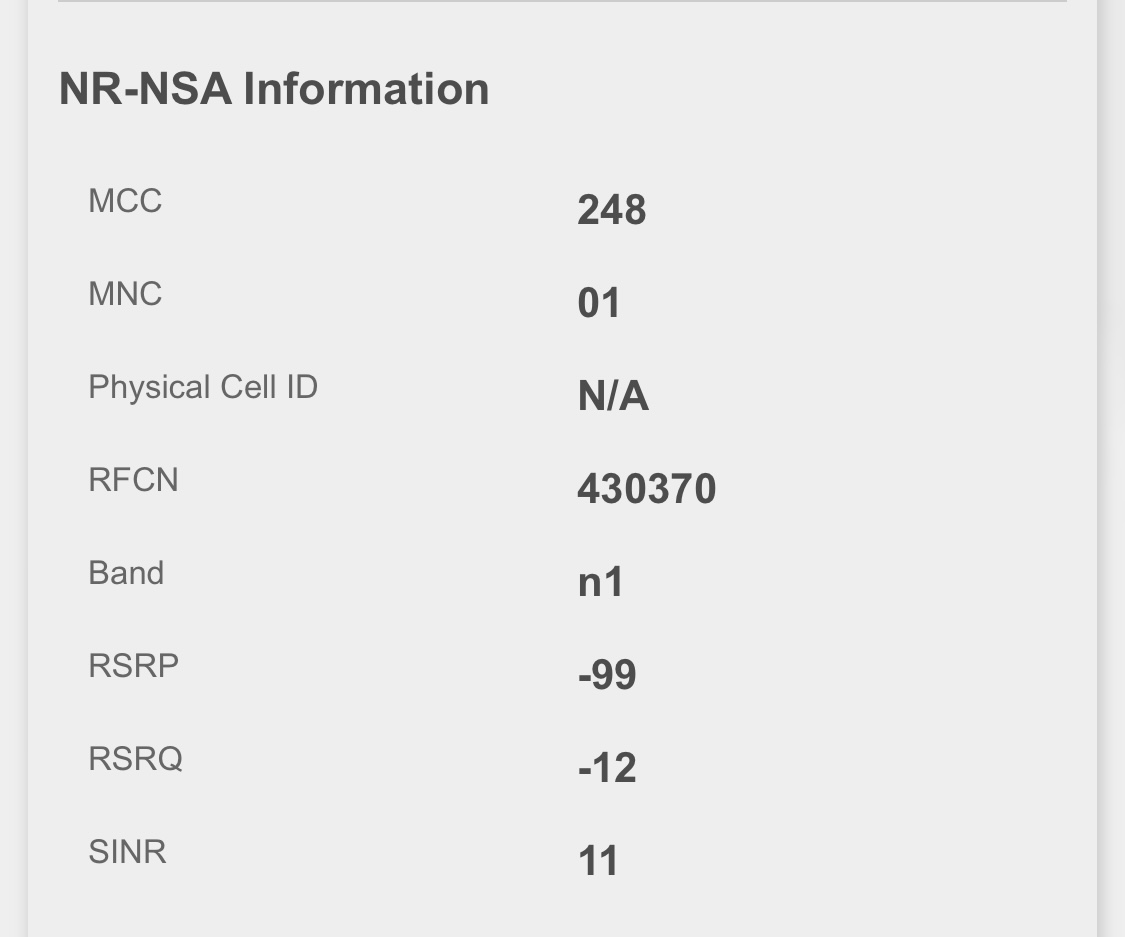
Task: Select the Band label
Action: click(x=126, y=573)
